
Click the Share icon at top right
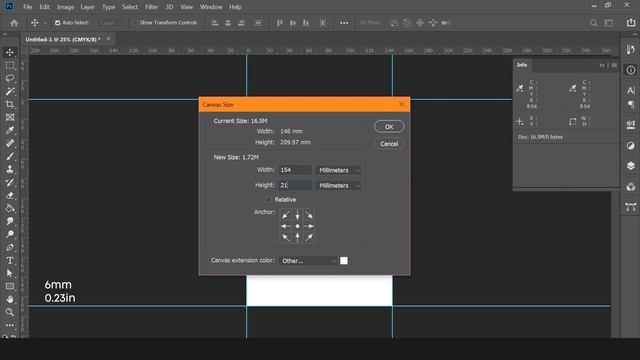[631, 23]
